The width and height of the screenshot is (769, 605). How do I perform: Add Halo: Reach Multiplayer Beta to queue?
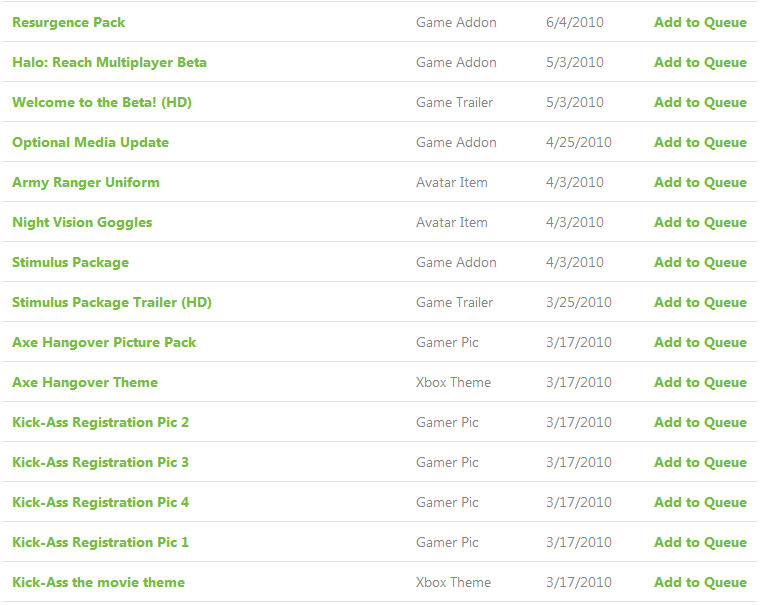(x=700, y=62)
